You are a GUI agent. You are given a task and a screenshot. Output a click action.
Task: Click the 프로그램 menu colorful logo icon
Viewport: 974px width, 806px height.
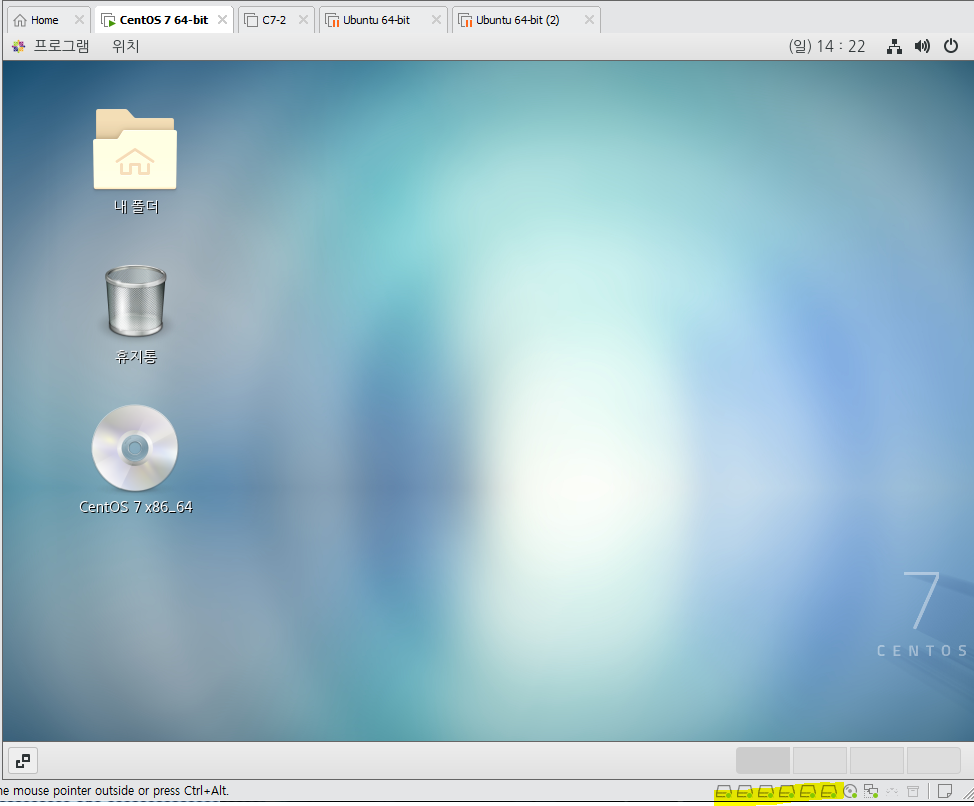19,46
